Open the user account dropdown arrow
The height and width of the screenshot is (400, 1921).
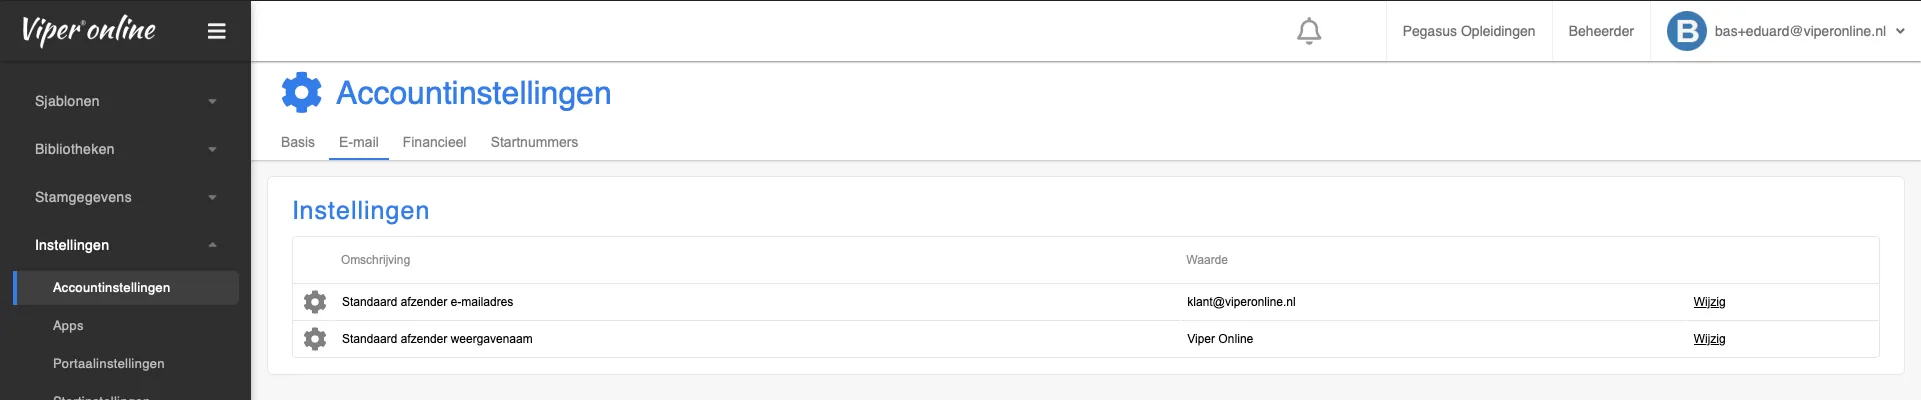pos(1900,31)
